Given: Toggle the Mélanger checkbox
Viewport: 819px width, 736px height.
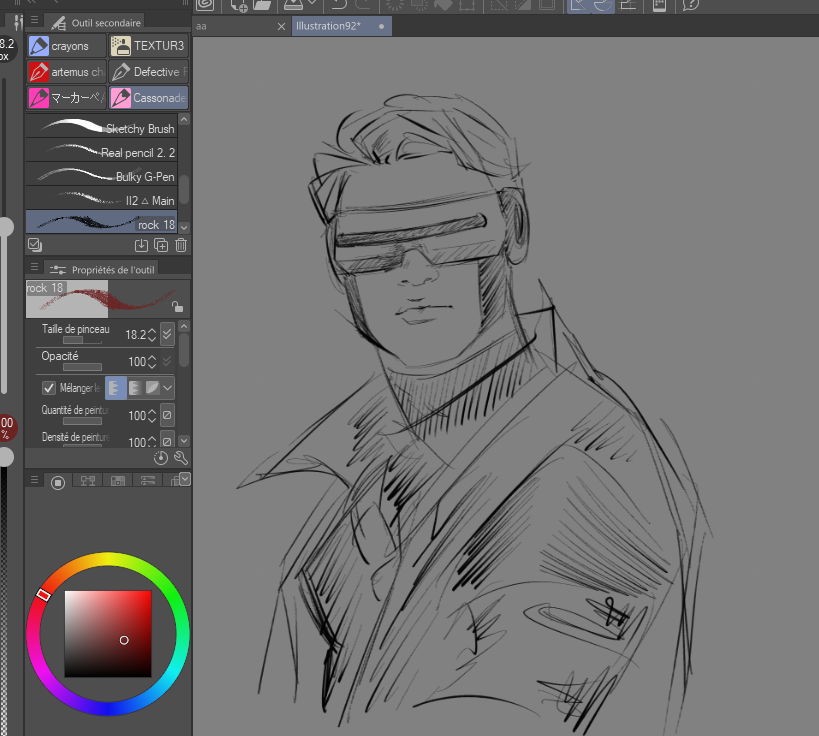Looking at the screenshot, I should pyautogui.click(x=49, y=388).
